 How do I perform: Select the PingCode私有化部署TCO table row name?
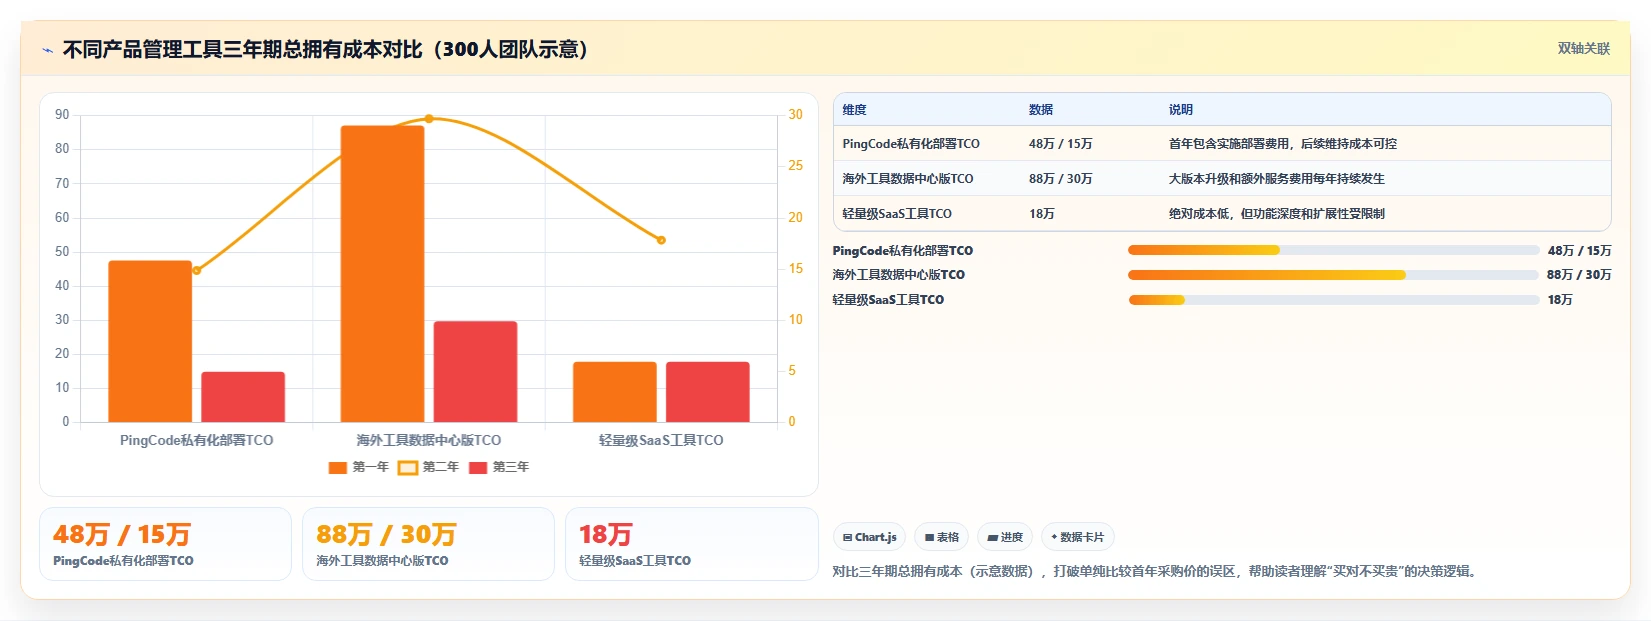click(x=911, y=144)
